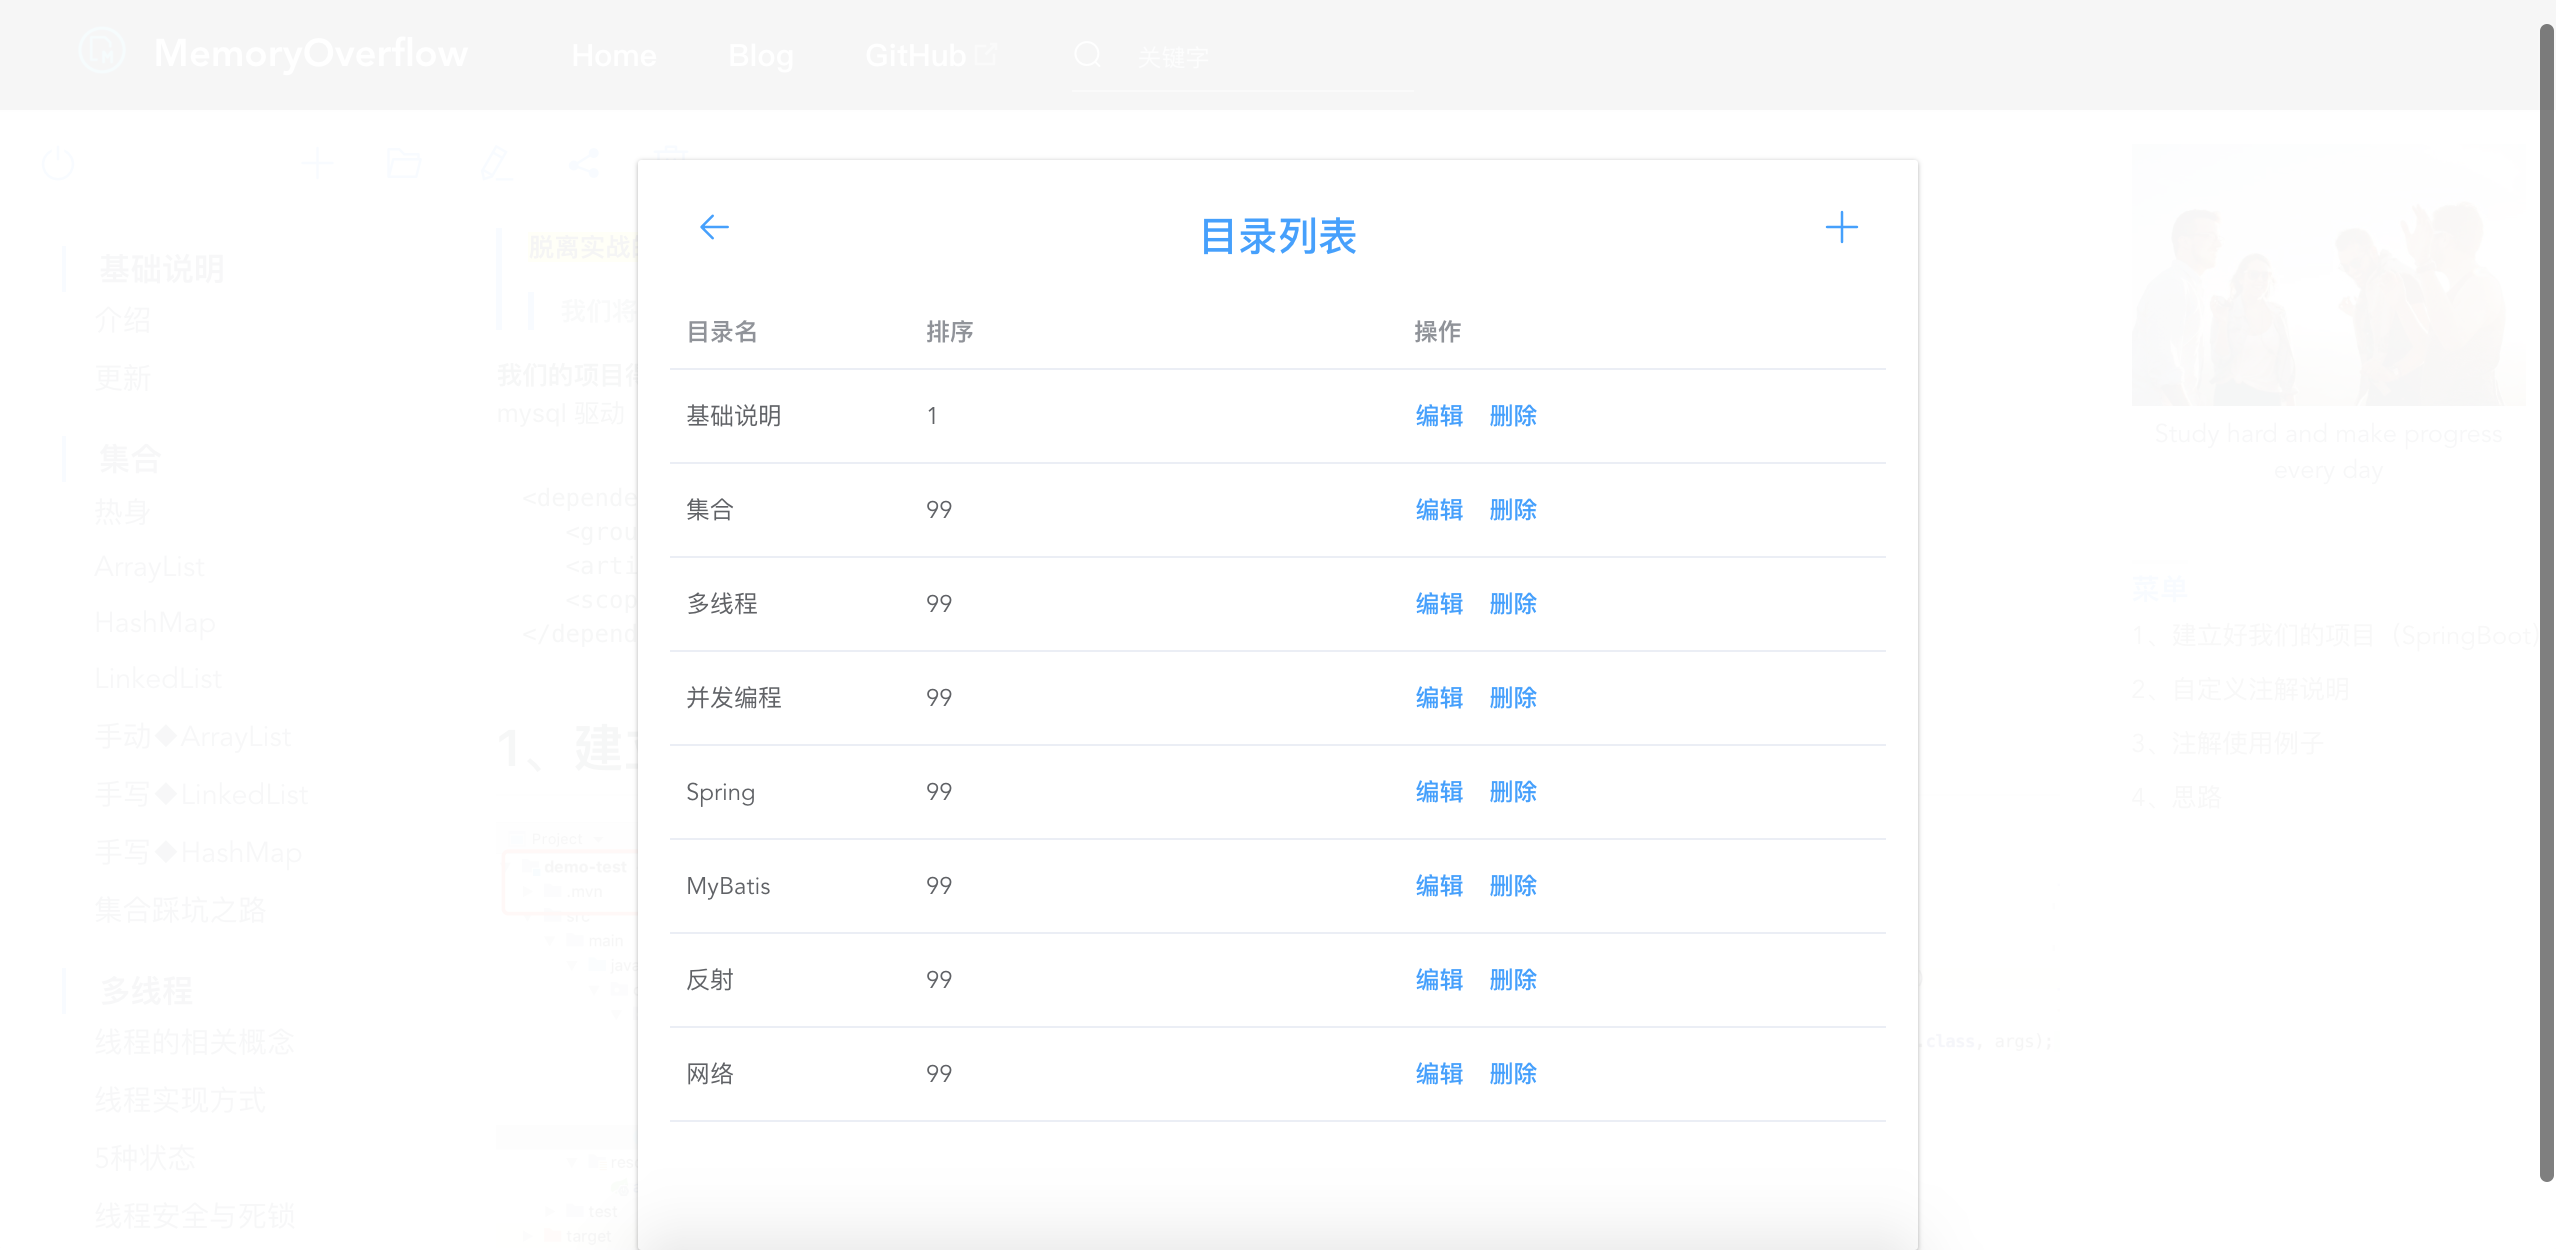Click the faded plus icon in the toolbar

pos(318,163)
